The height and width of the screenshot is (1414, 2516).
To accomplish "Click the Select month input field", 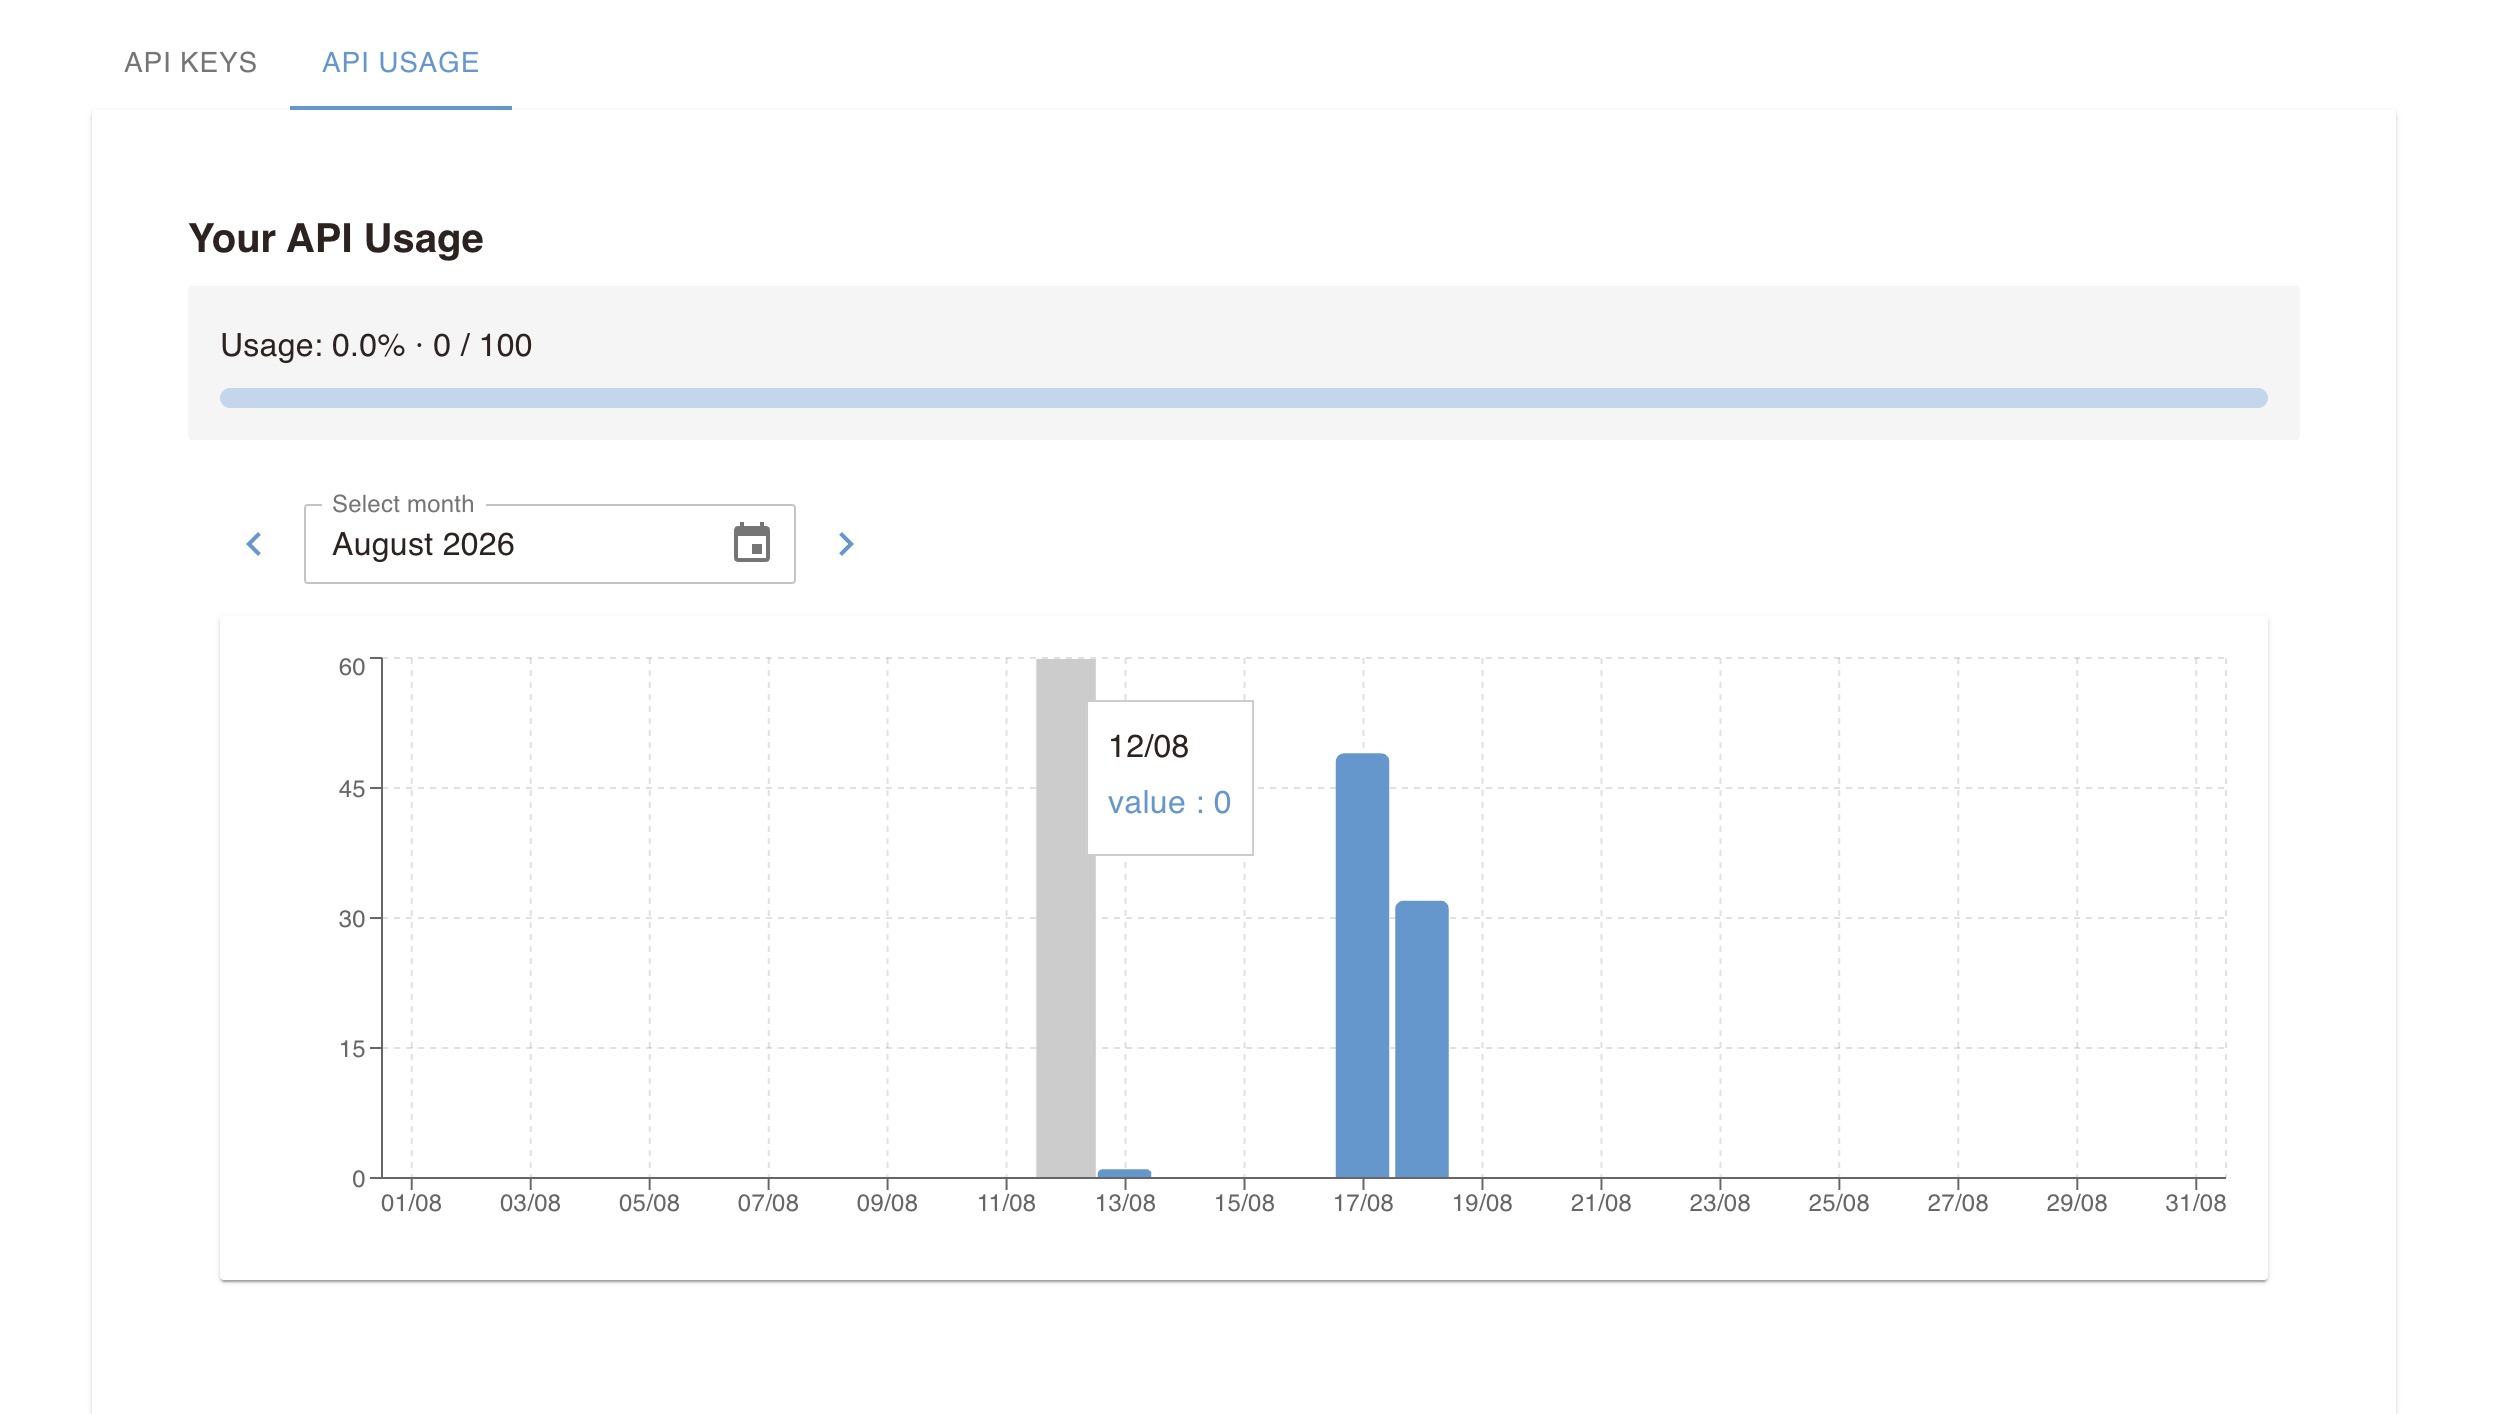I will coord(549,543).
